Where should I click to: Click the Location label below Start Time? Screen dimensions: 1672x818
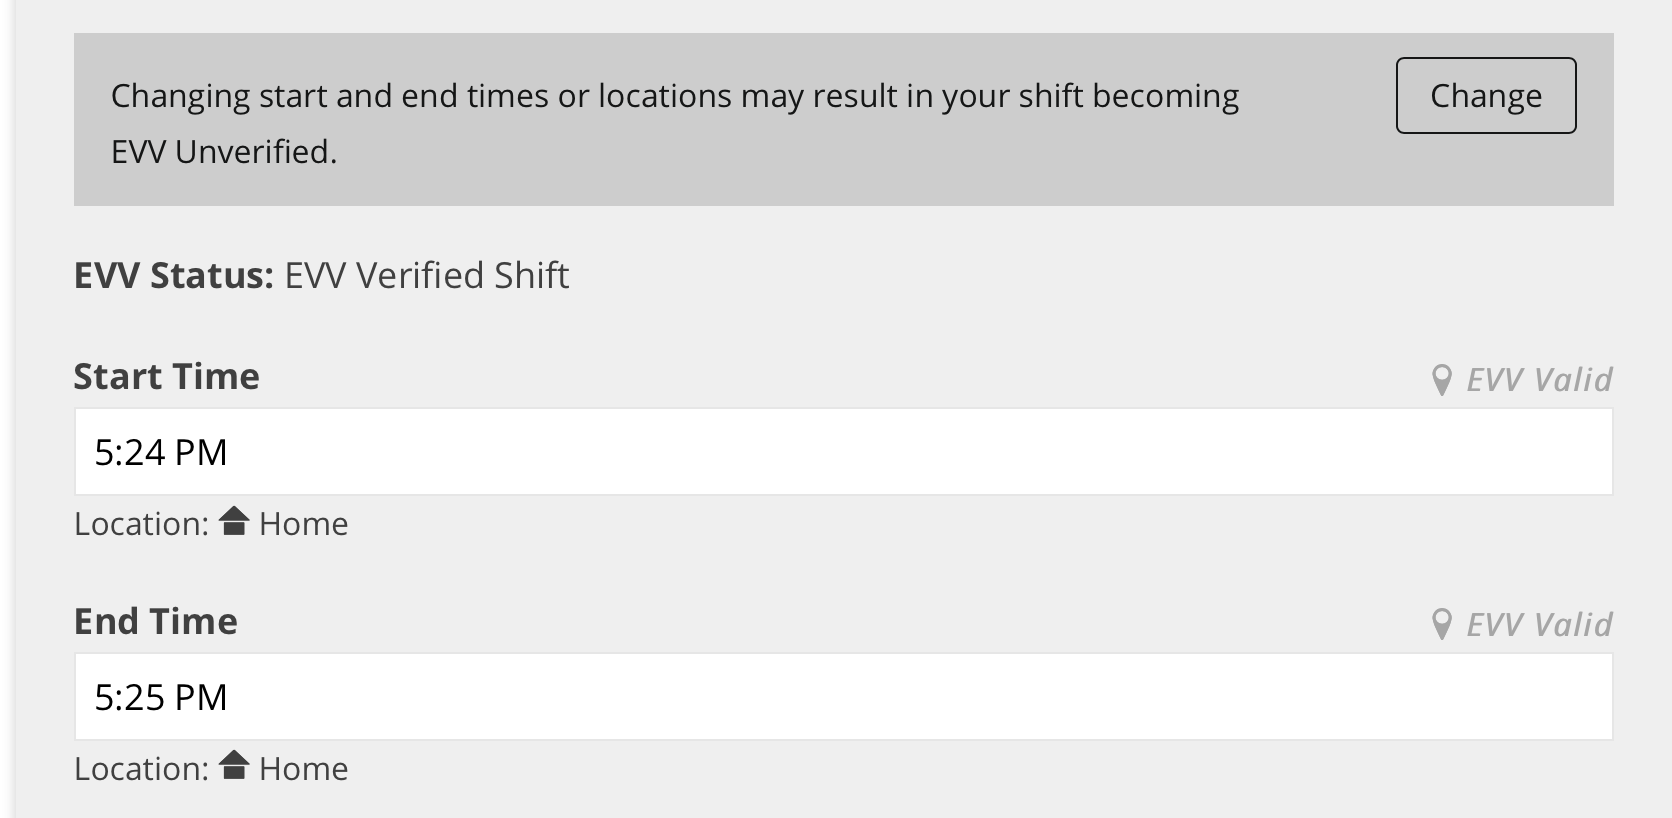(x=141, y=524)
